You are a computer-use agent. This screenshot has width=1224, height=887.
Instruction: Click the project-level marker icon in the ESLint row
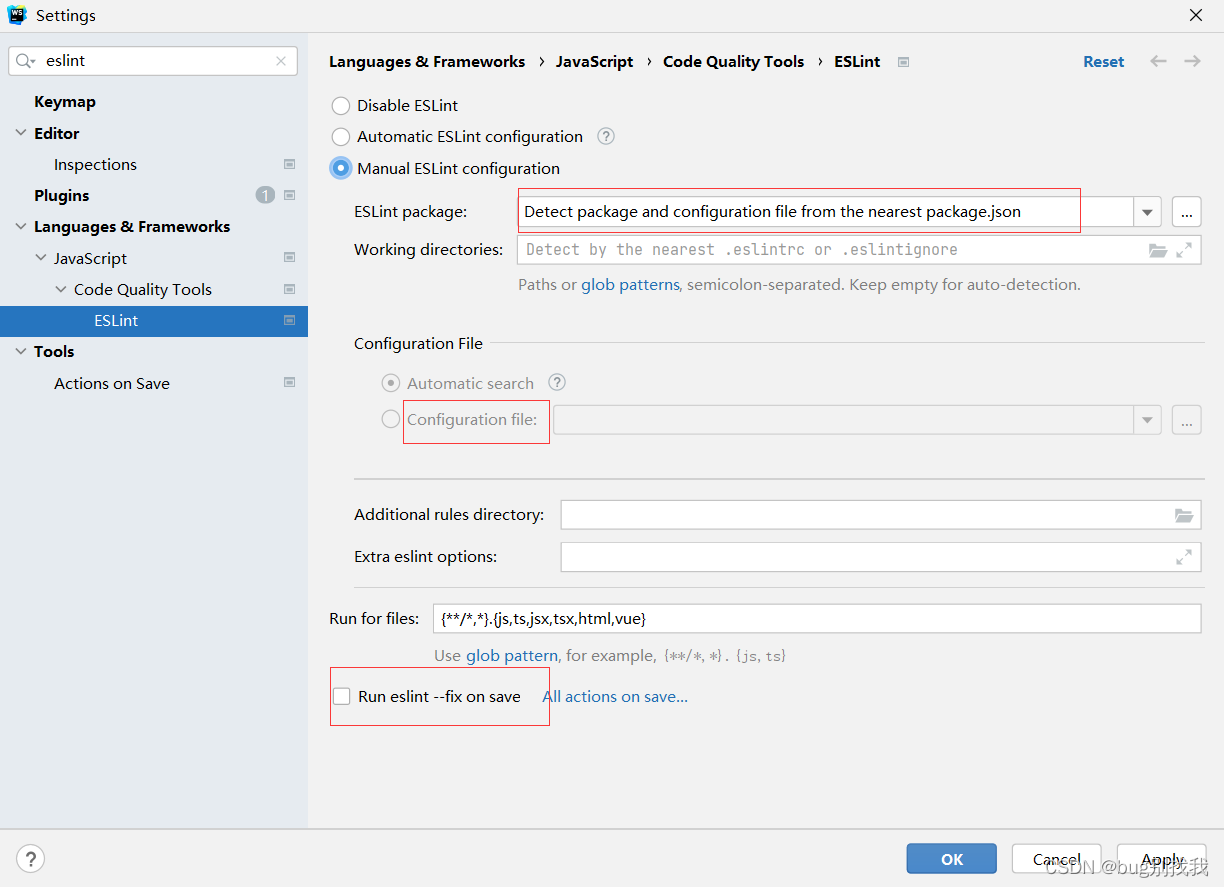[289, 320]
